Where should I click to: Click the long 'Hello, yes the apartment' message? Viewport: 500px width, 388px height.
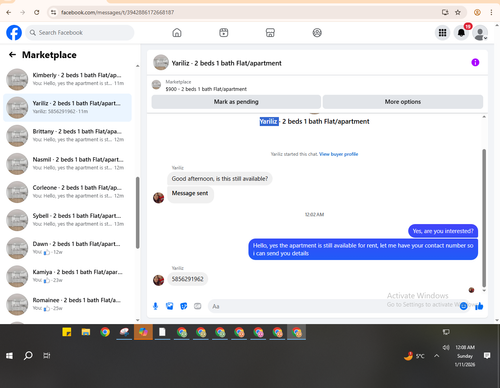point(363,249)
